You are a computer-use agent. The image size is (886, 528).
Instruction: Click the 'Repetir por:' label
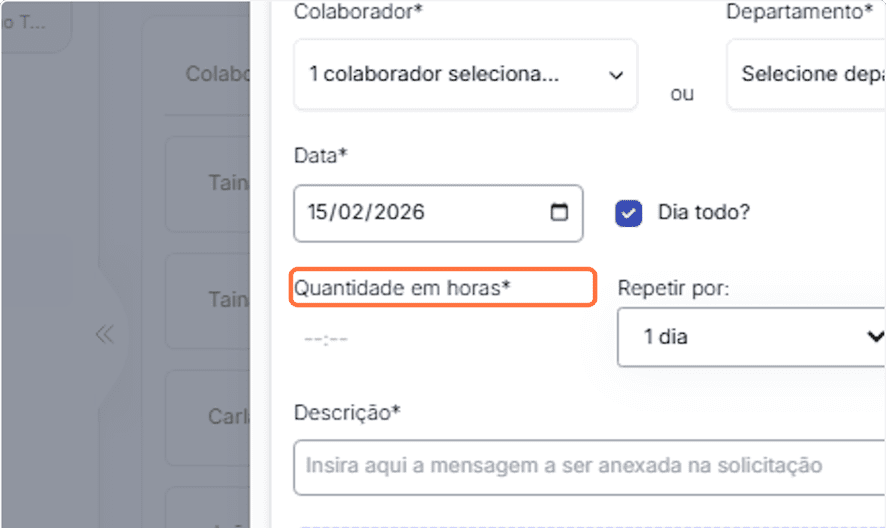click(x=673, y=288)
